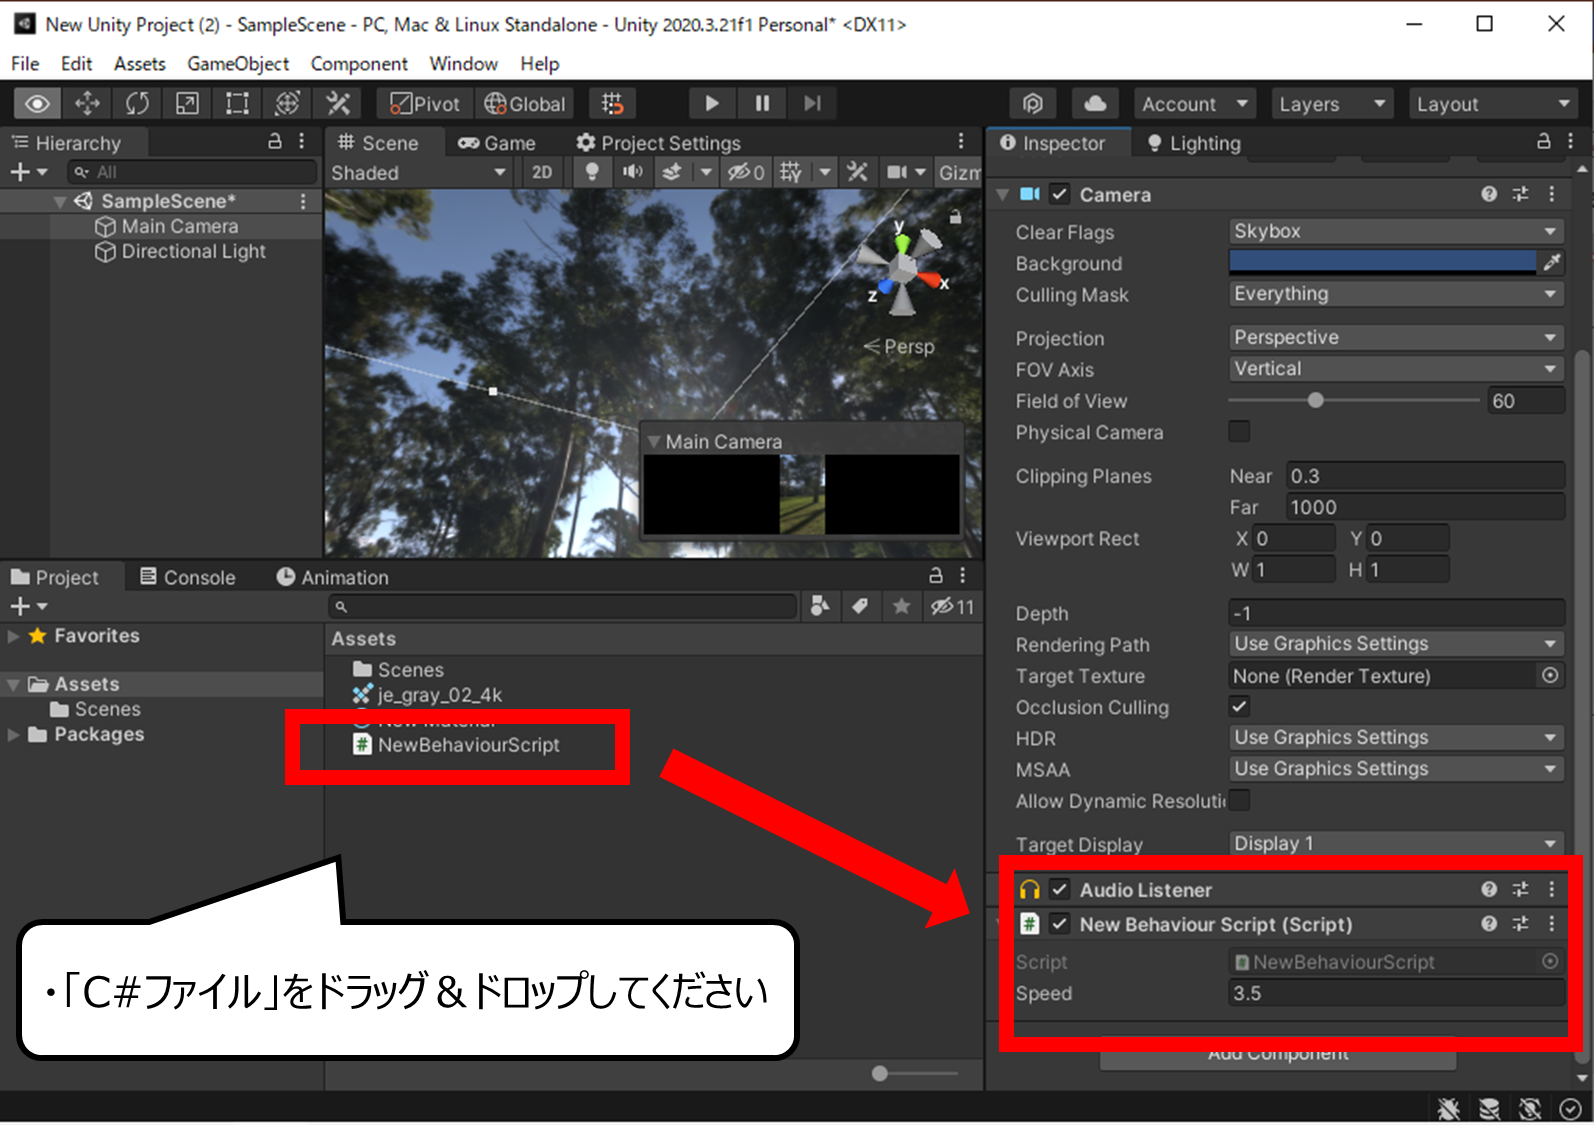
Task: Toggle Allow Dynamic Resolution checkbox
Action: pyautogui.click(x=1239, y=800)
